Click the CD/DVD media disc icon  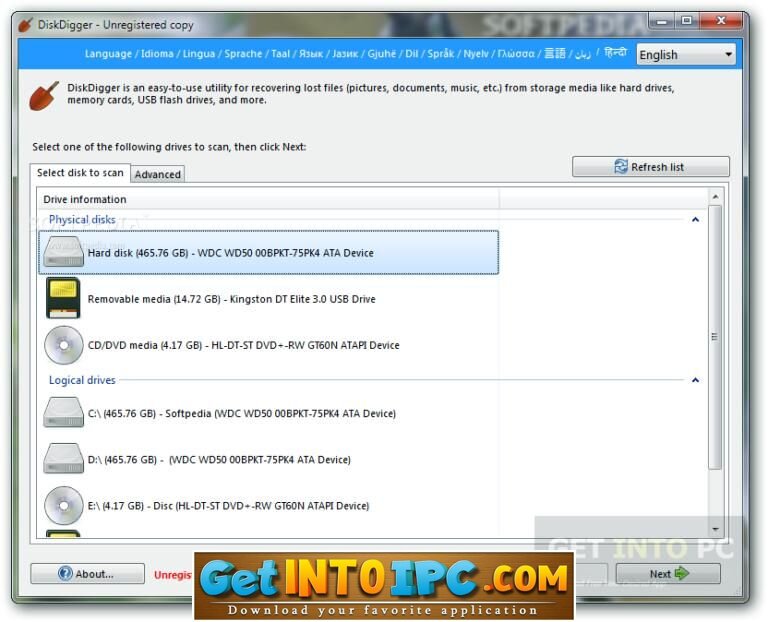64,345
